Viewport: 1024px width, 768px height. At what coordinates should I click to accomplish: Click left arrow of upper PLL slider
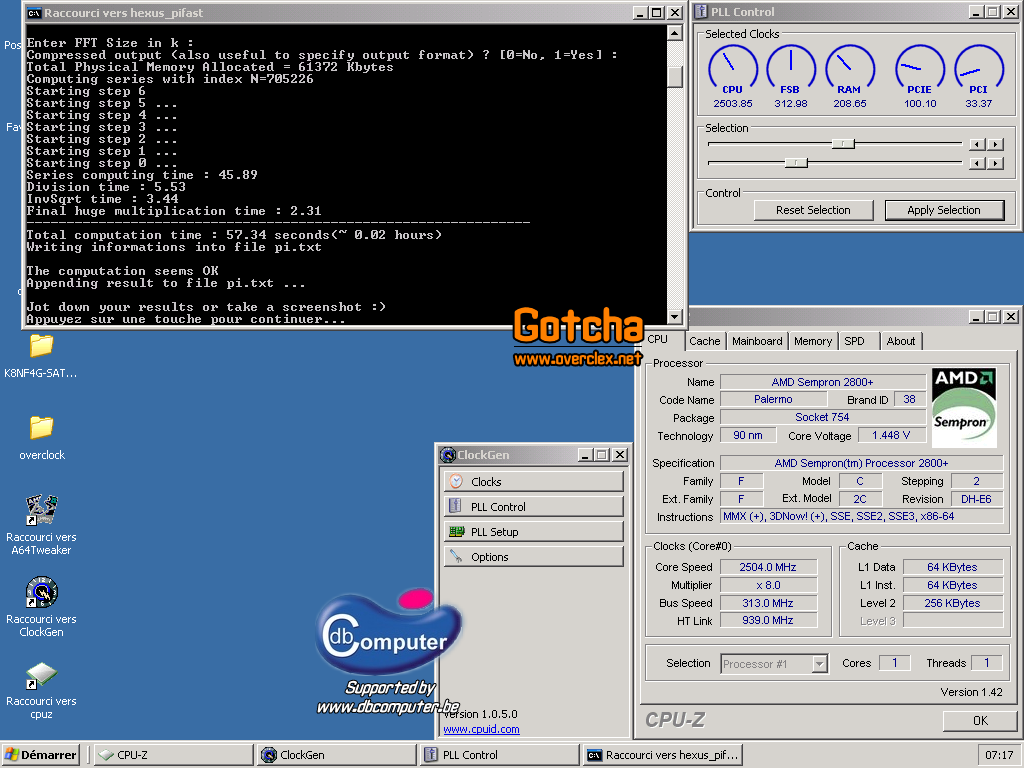coord(977,144)
